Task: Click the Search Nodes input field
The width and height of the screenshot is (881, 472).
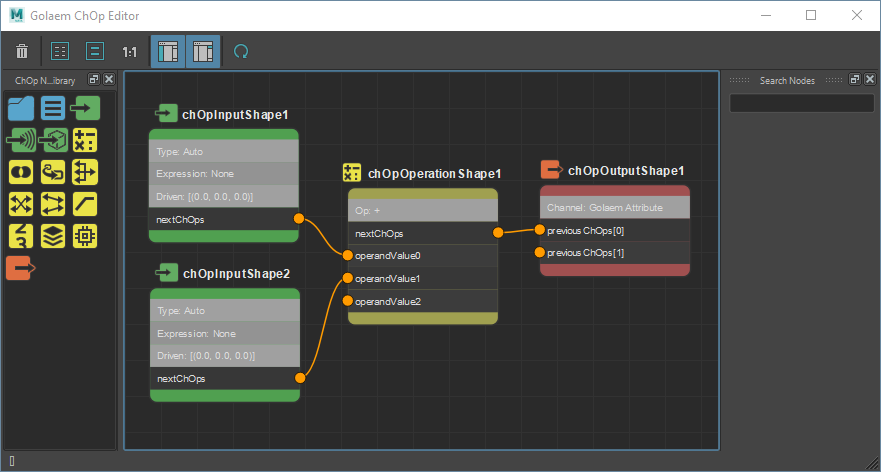Action: (x=802, y=103)
